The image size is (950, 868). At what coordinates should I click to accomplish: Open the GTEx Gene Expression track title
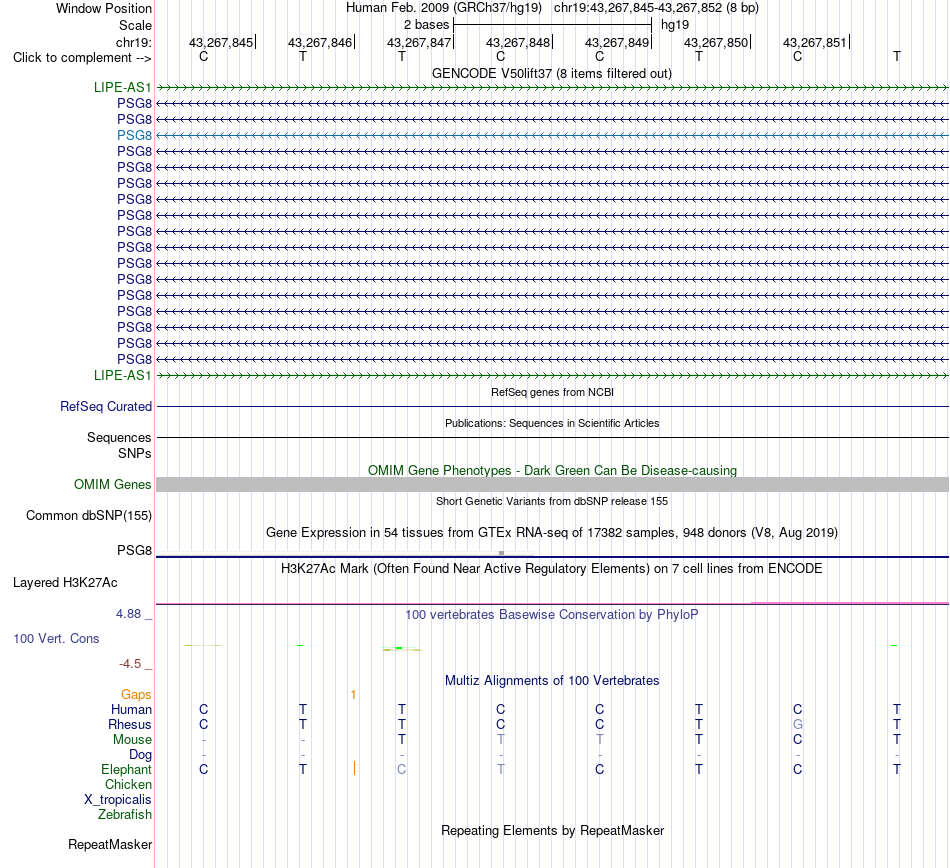[552, 532]
